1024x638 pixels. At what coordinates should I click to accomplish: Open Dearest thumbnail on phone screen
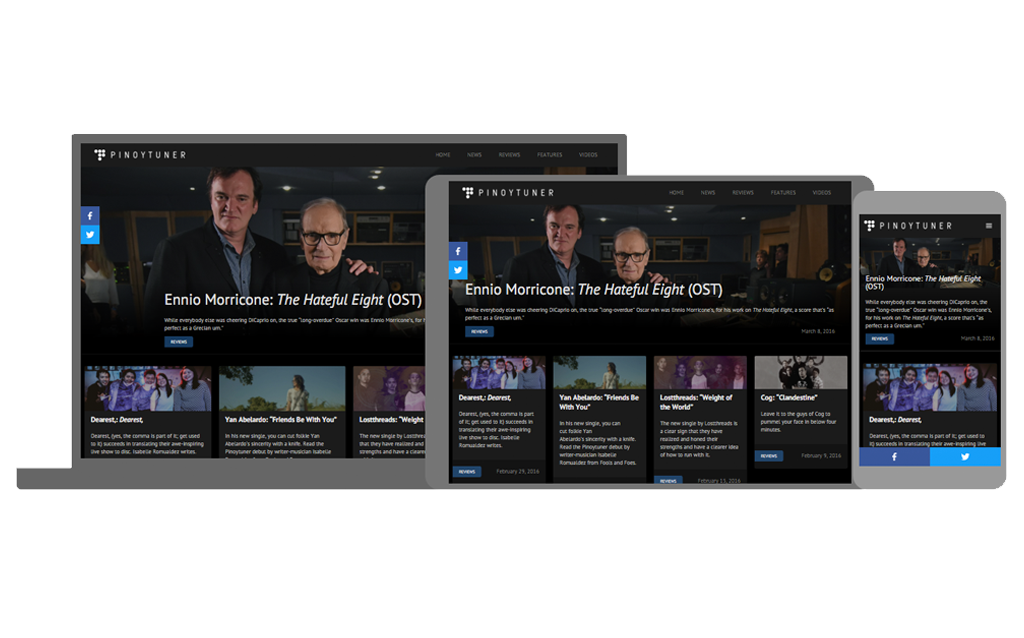tap(930, 388)
